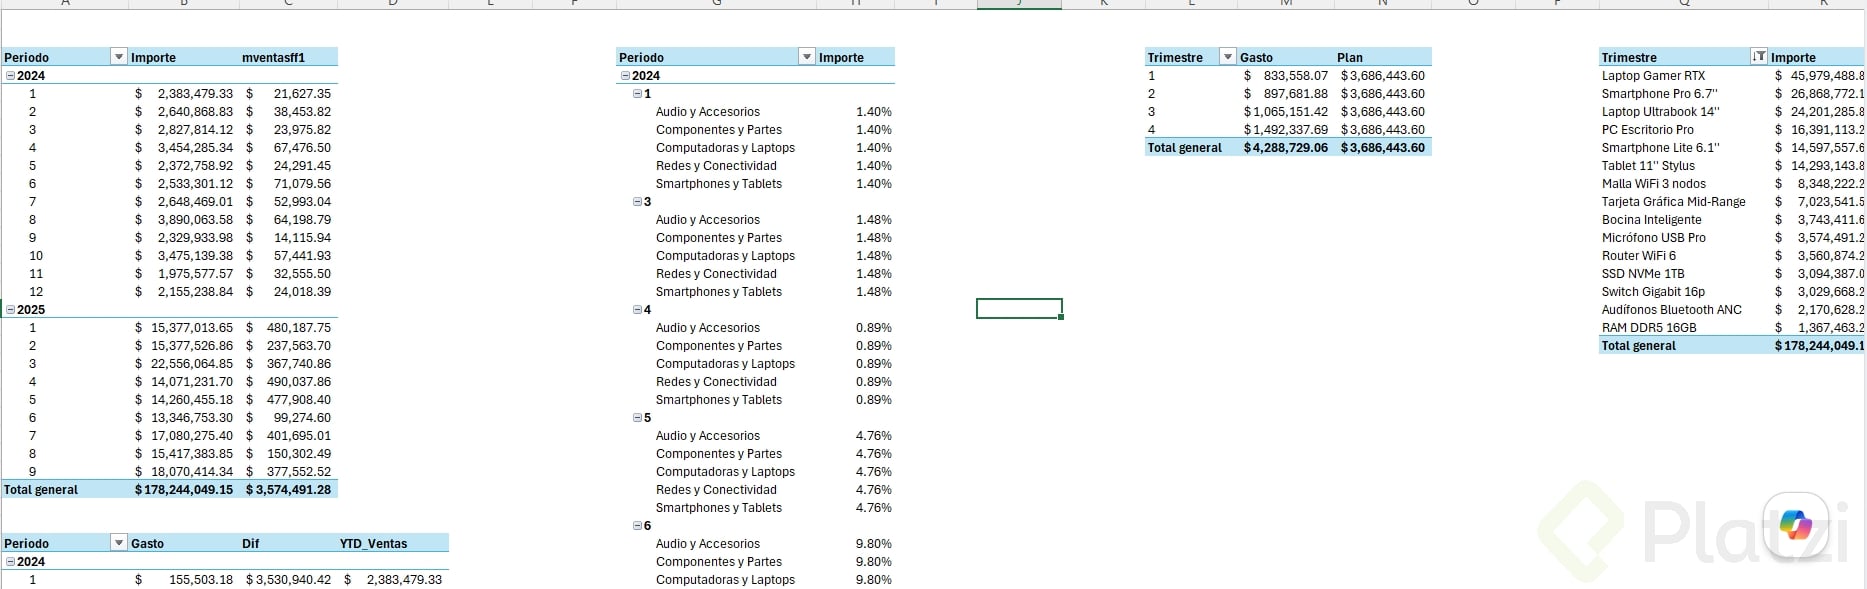Select the Tarjeta Gráfica Mid-Range row label

point(1673,201)
